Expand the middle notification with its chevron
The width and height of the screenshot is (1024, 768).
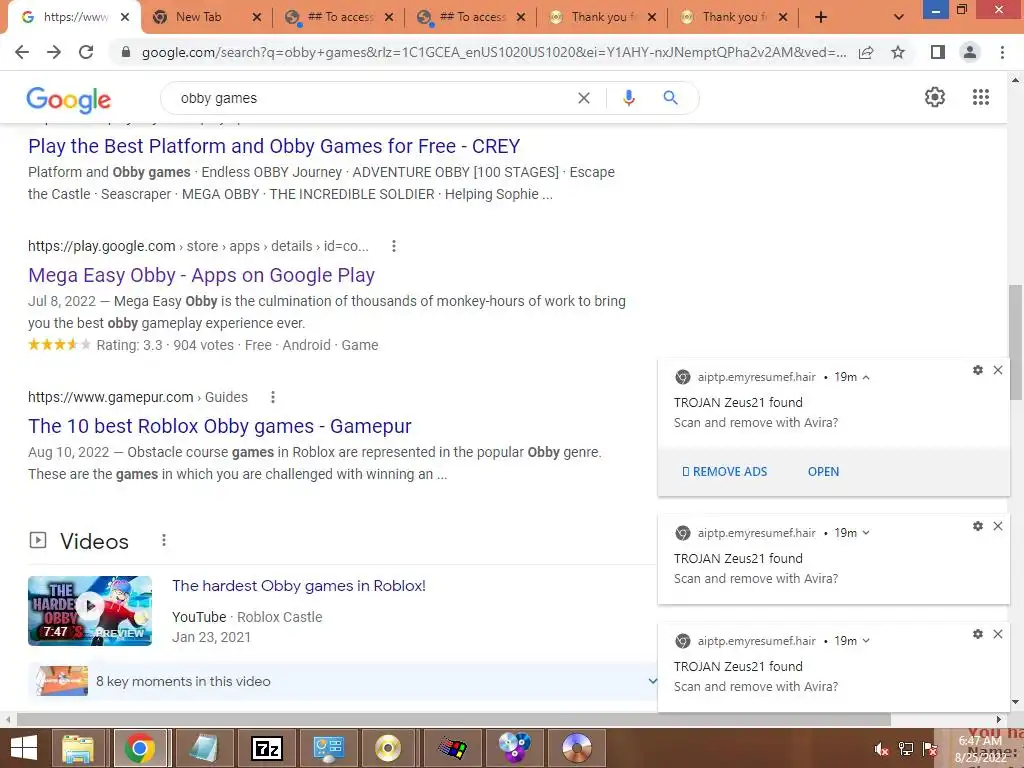coord(866,533)
